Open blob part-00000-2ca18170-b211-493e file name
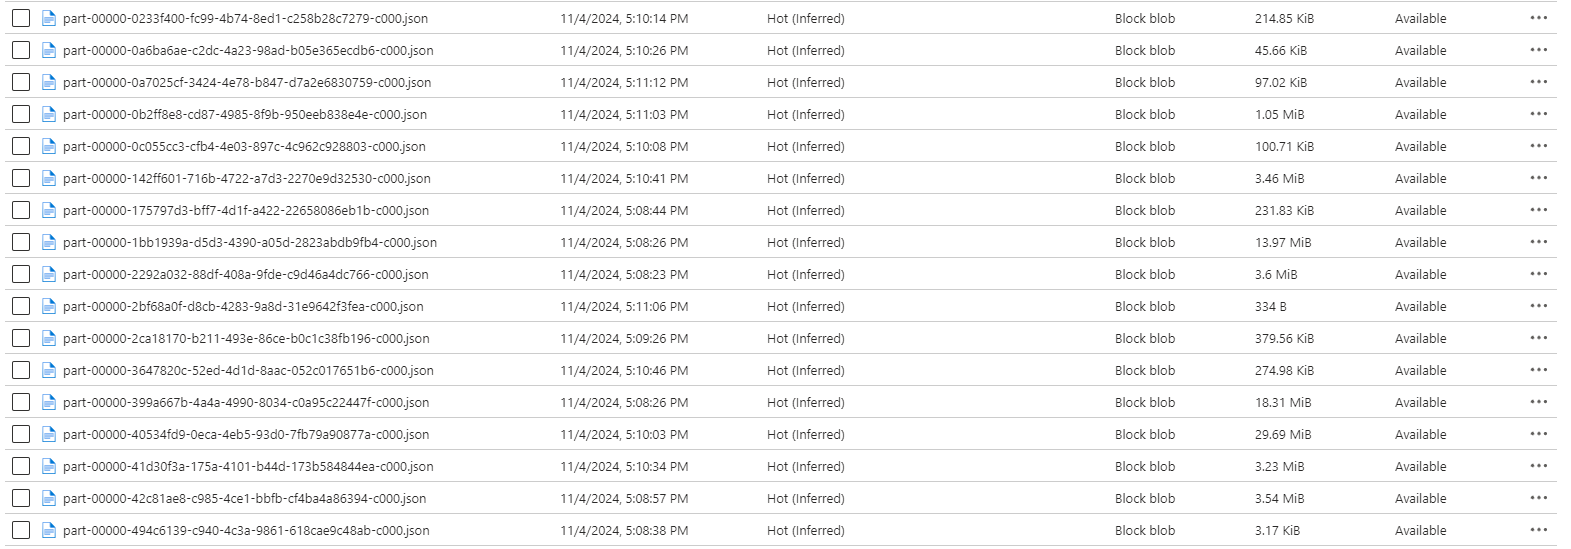Screen dimensions: 1571x549 click(246, 338)
